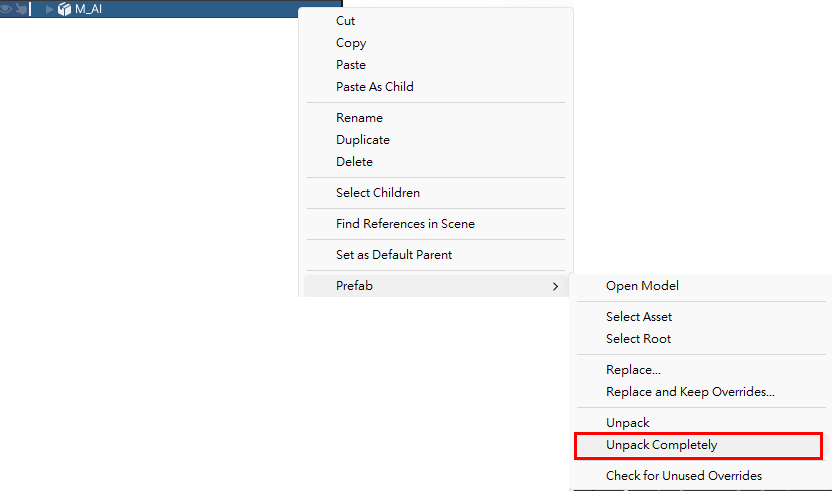This screenshot has width=832, height=491.
Task: Choose Select Asset in the submenu
Action: point(639,316)
